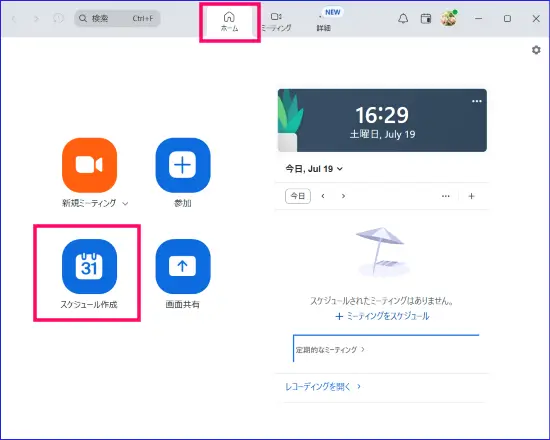Go to next day with right chevron
Viewport: 550px width, 440px height.
point(343,196)
